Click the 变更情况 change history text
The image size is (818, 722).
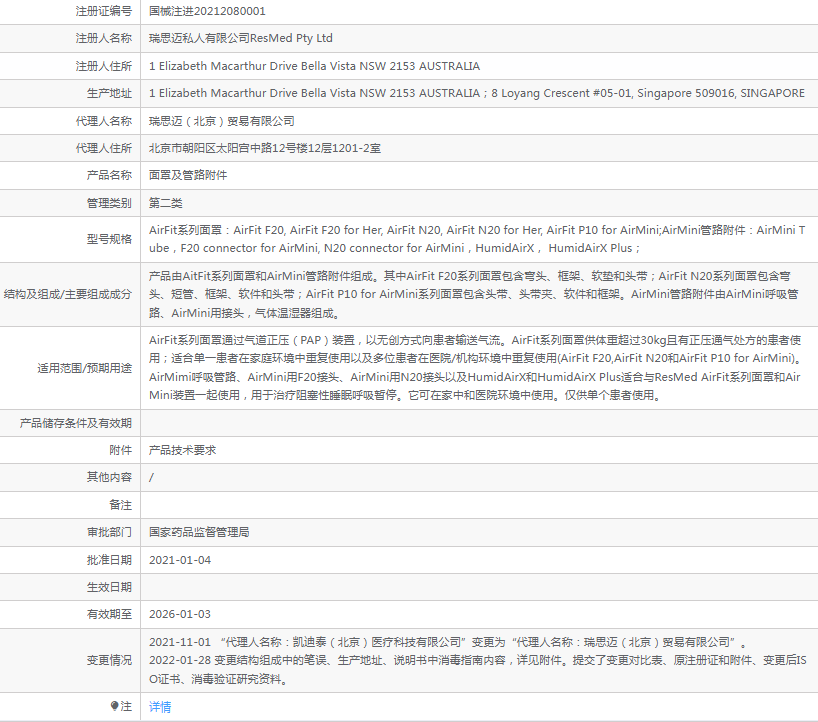pyautogui.click(x=450, y=660)
